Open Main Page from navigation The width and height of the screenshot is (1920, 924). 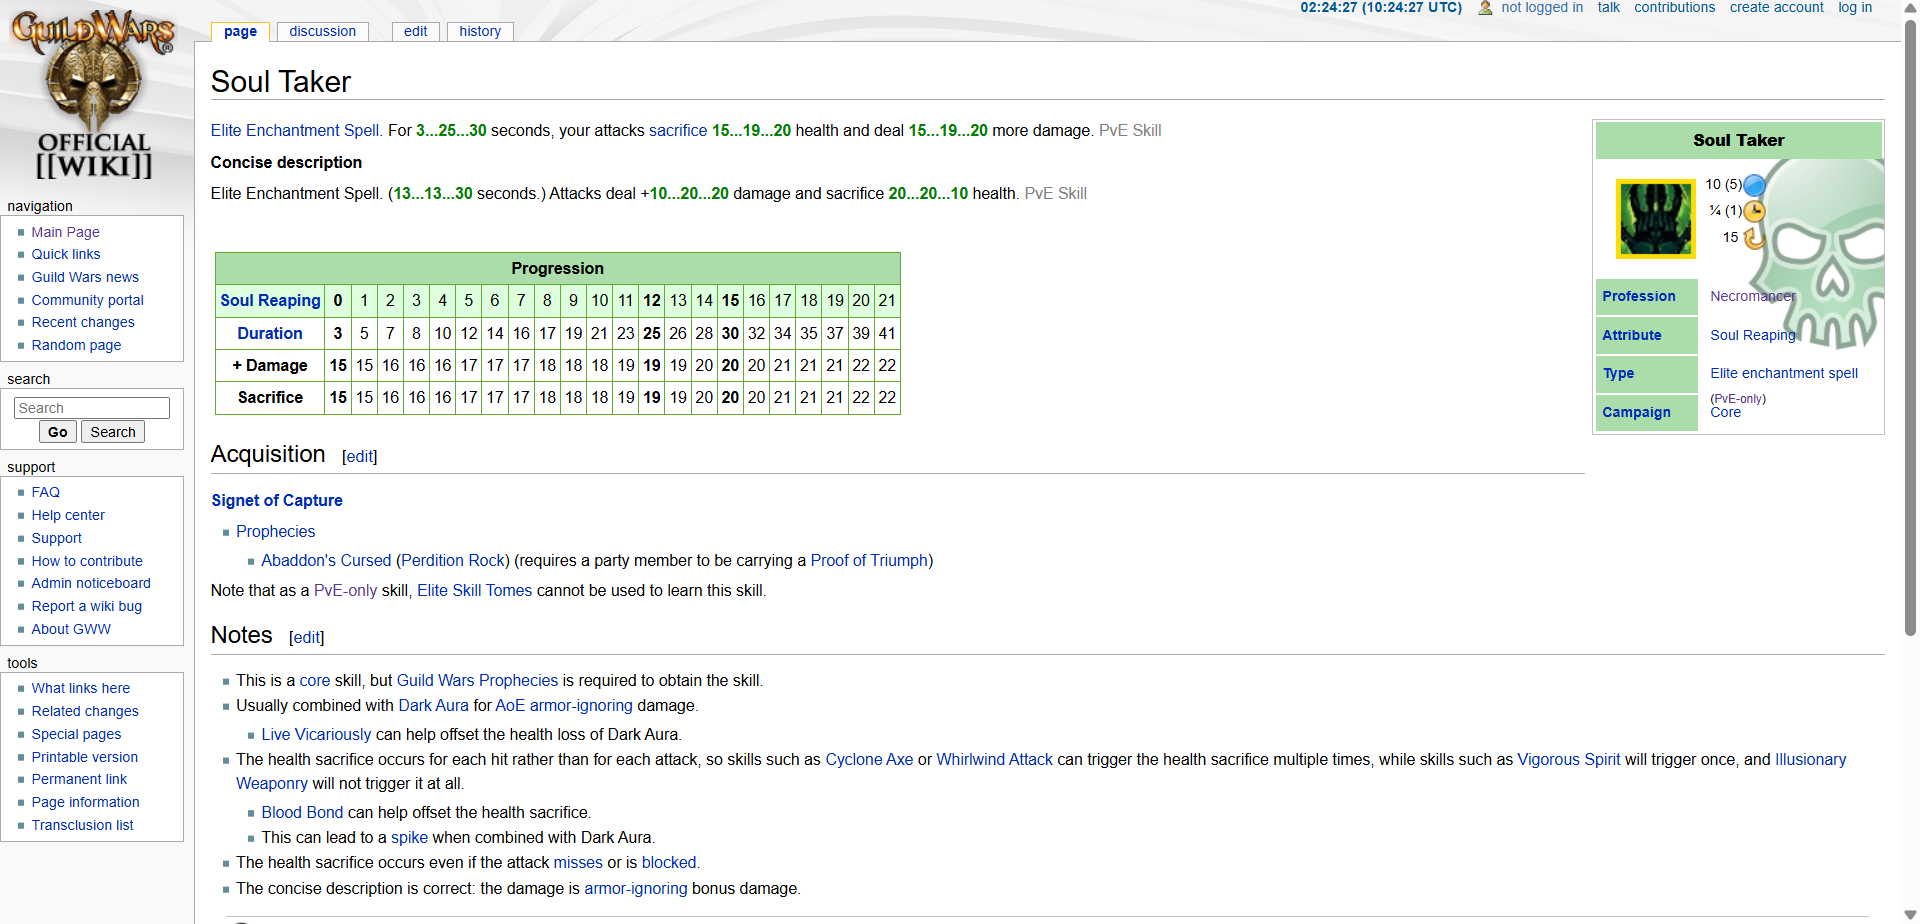65,232
